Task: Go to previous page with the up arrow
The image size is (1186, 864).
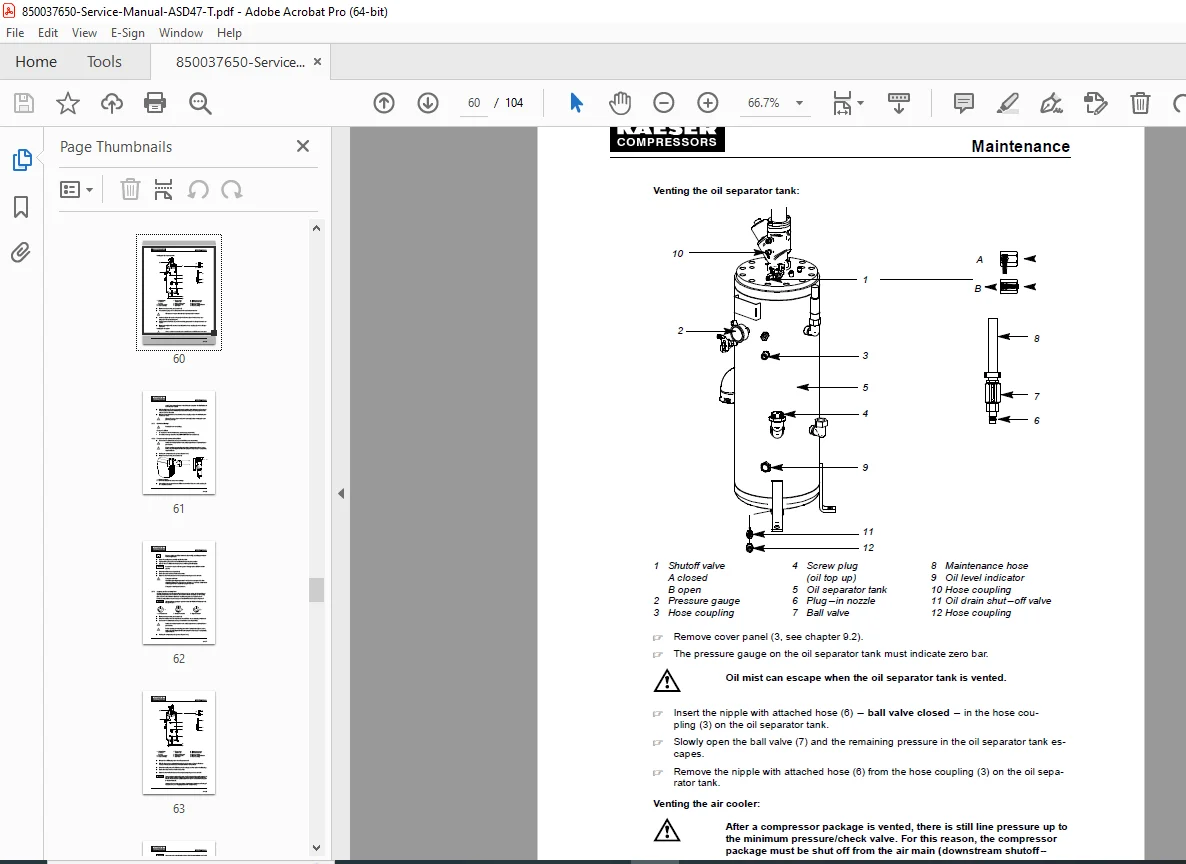Action: [384, 103]
